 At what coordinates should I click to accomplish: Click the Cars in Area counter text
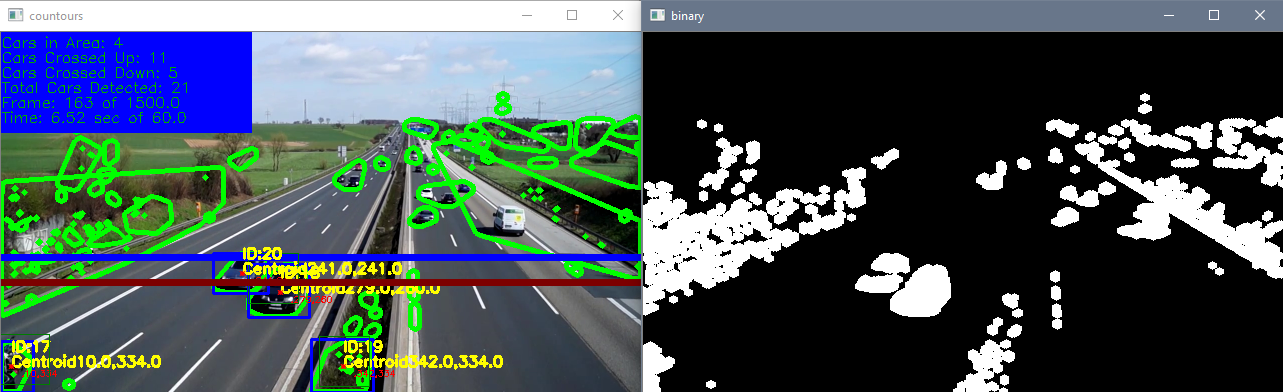pyautogui.click(x=63, y=43)
